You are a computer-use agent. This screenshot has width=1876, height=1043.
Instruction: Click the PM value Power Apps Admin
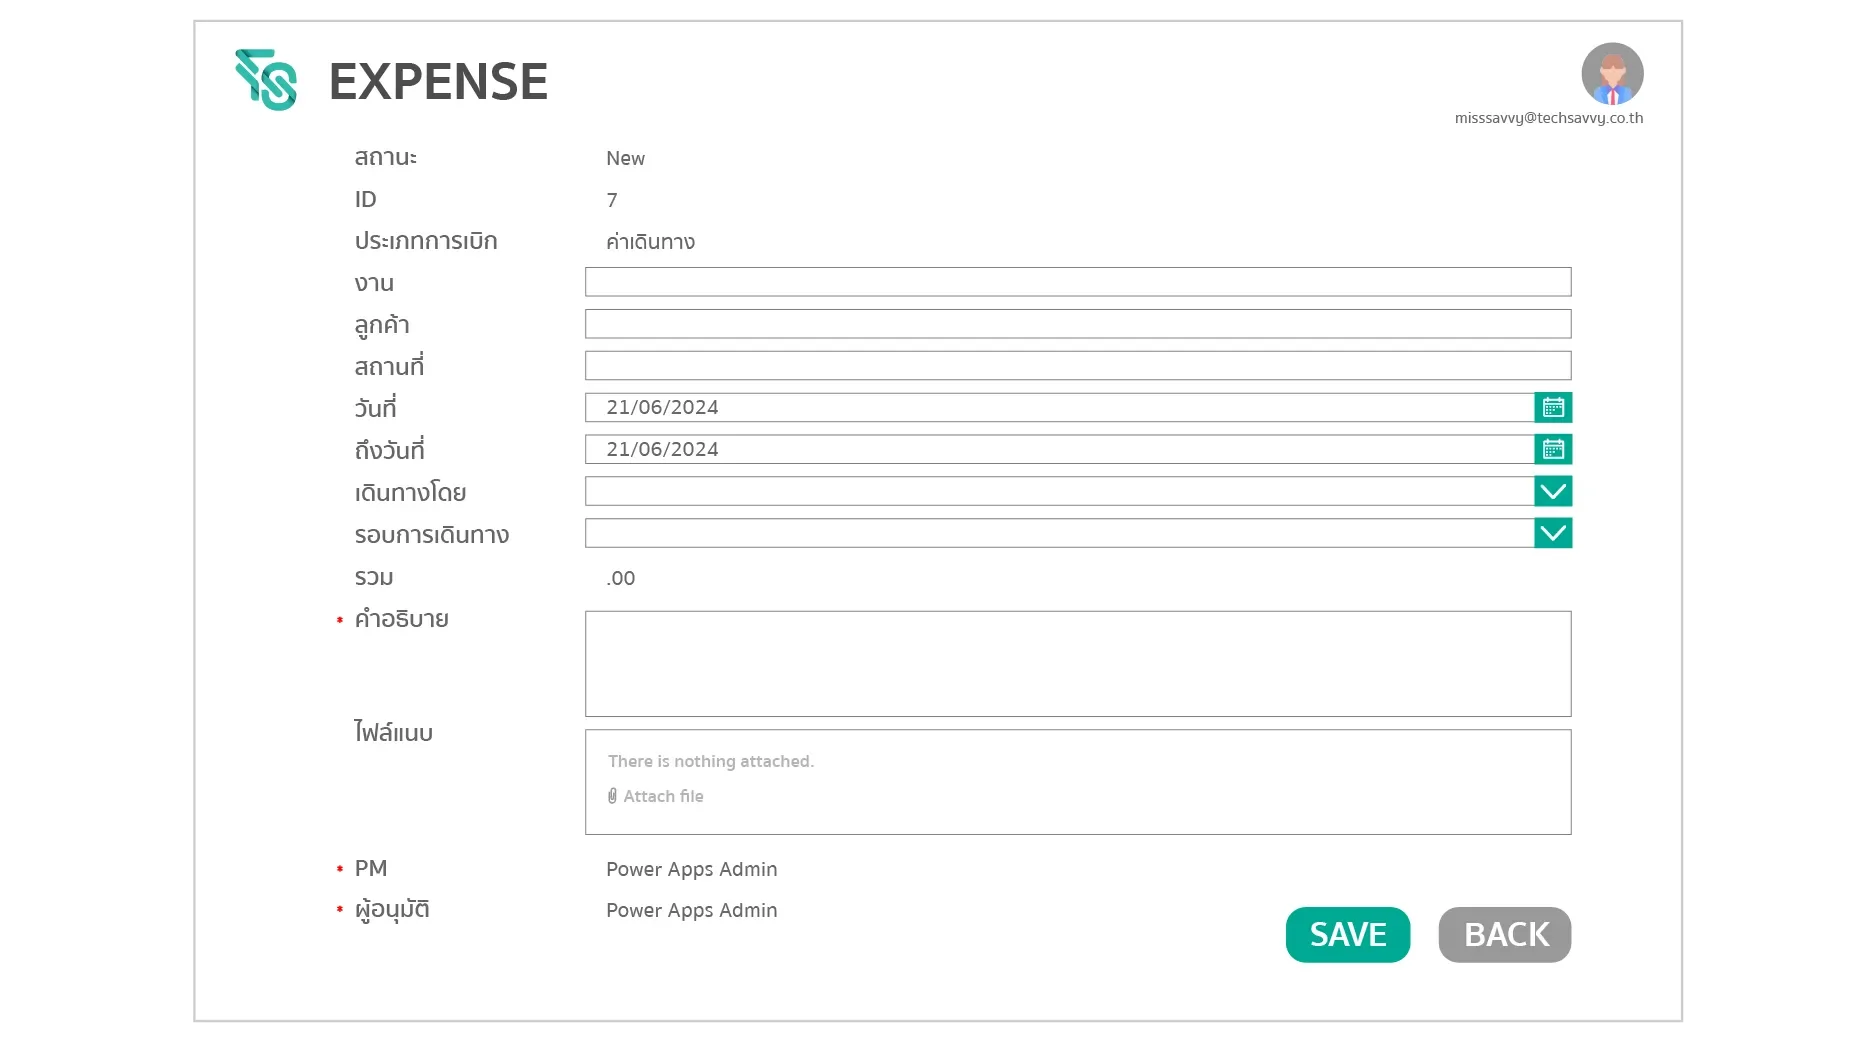pyautogui.click(x=691, y=869)
